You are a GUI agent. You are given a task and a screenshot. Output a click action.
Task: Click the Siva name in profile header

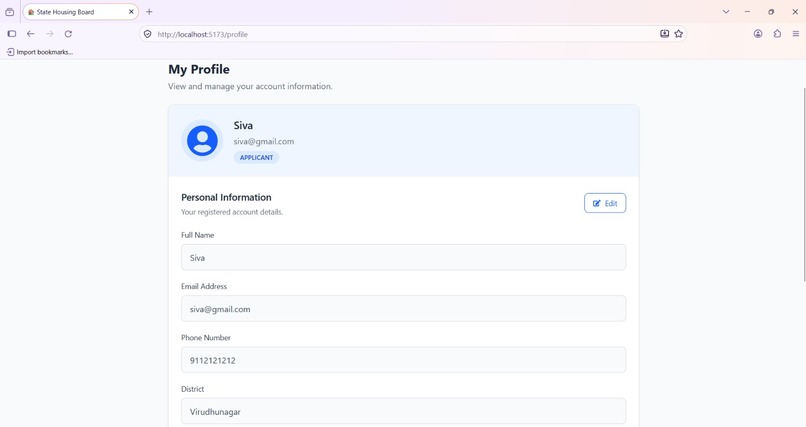(243, 125)
